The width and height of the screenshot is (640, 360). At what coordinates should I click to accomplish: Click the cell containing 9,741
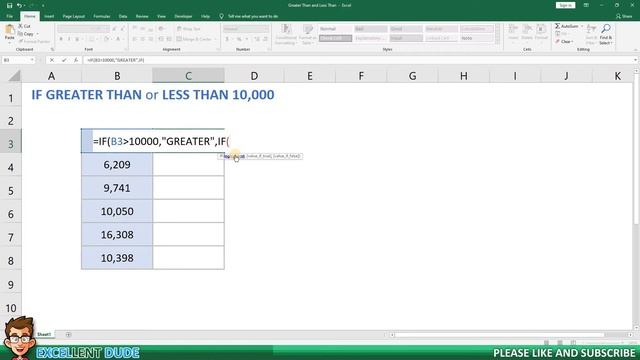[117, 188]
